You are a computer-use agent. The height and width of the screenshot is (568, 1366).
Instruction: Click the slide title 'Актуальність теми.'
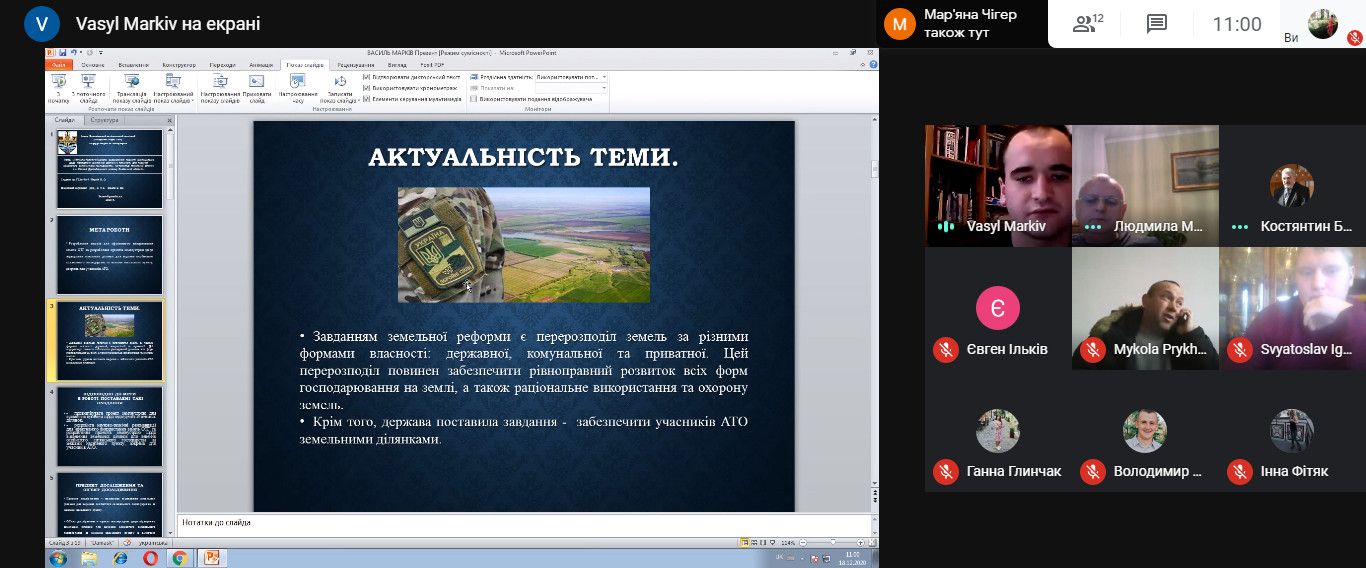click(523, 157)
